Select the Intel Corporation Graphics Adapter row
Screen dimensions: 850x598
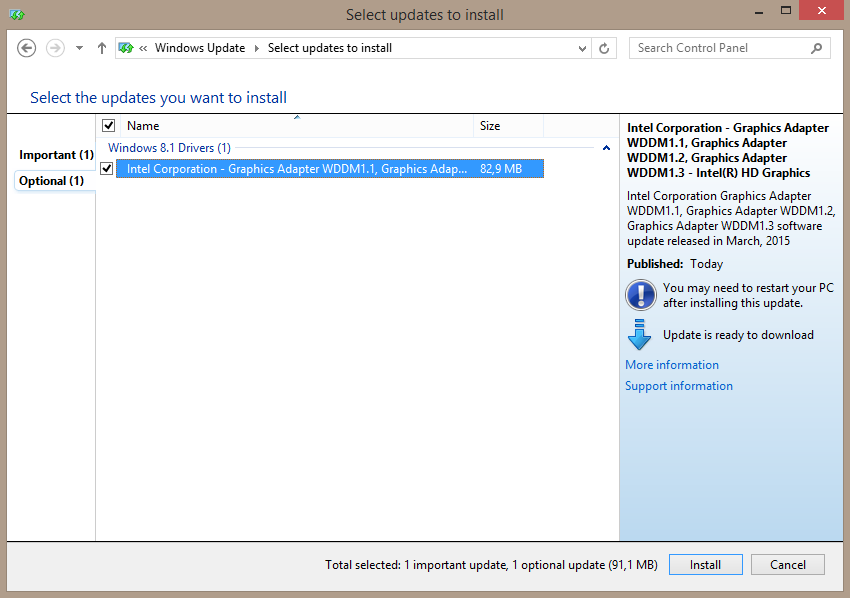(330, 169)
